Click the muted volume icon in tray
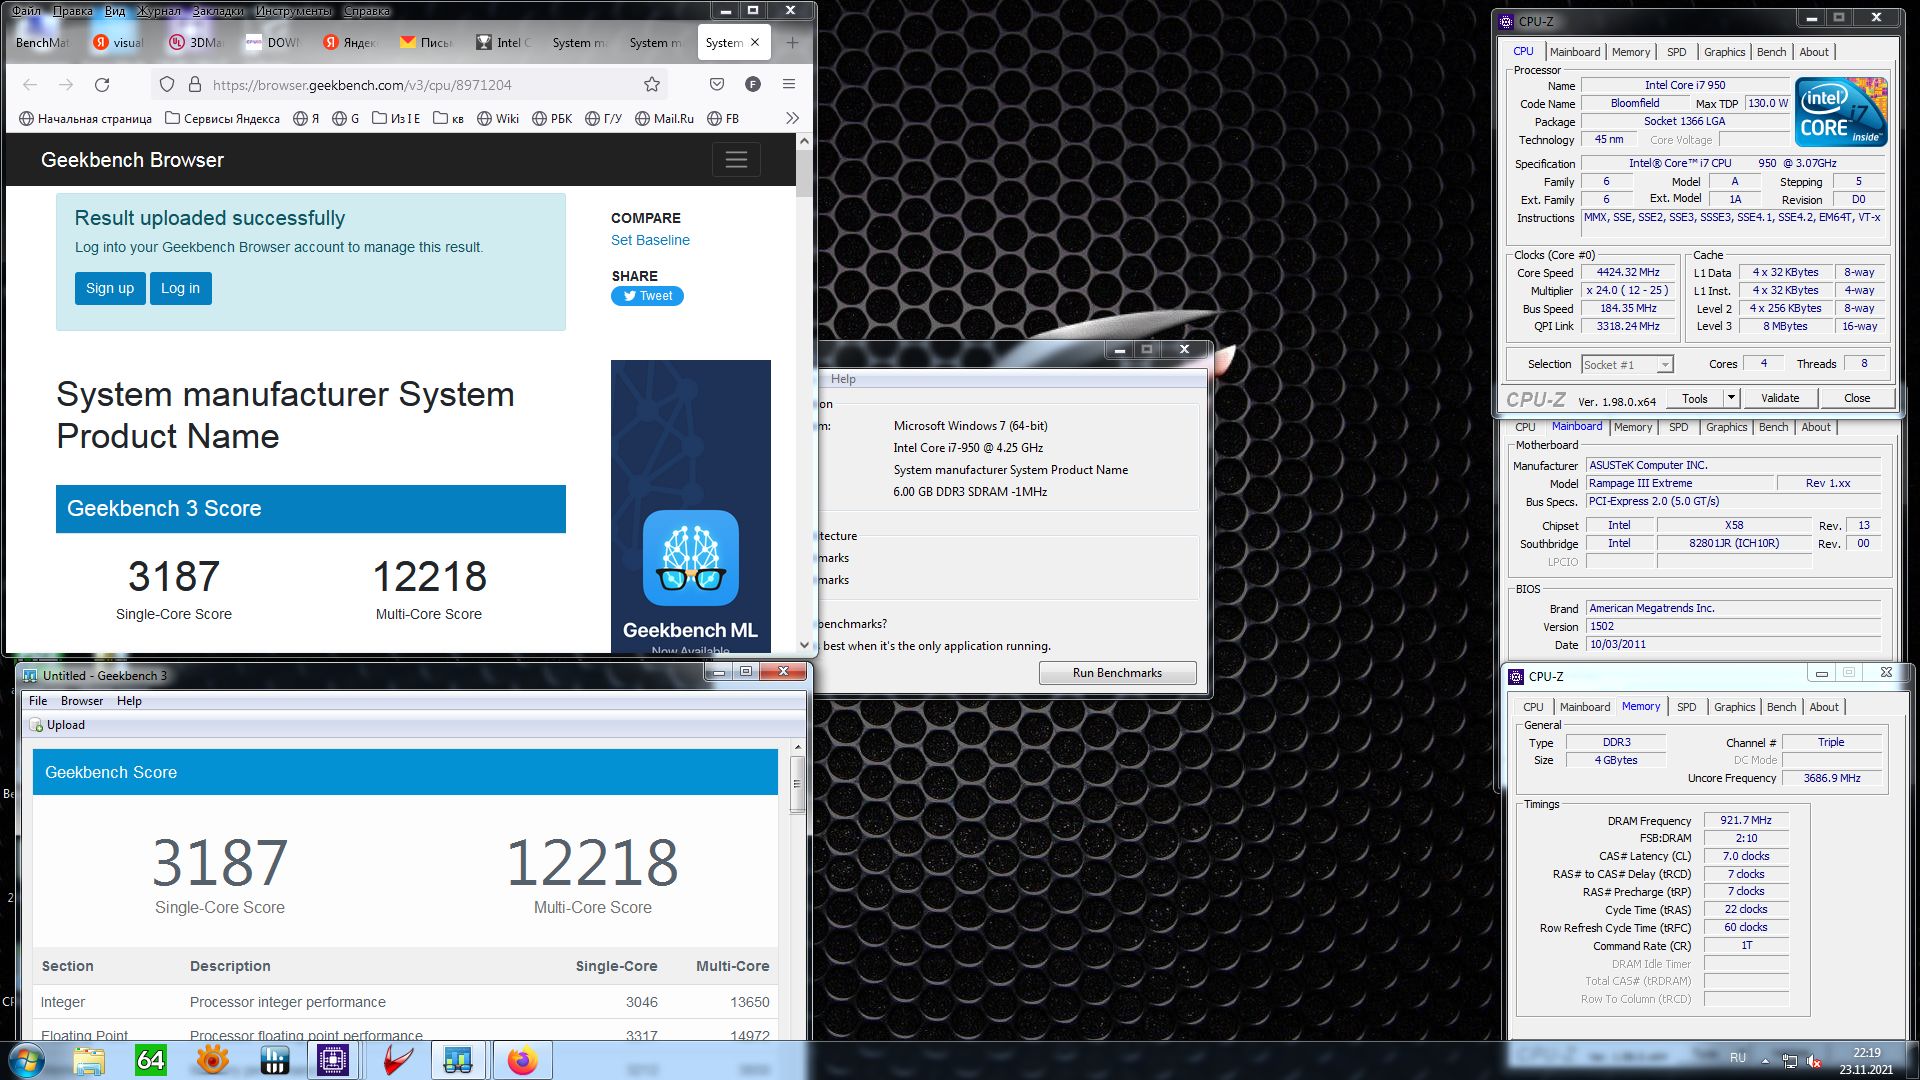The image size is (1920, 1080). (1815, 1061)
